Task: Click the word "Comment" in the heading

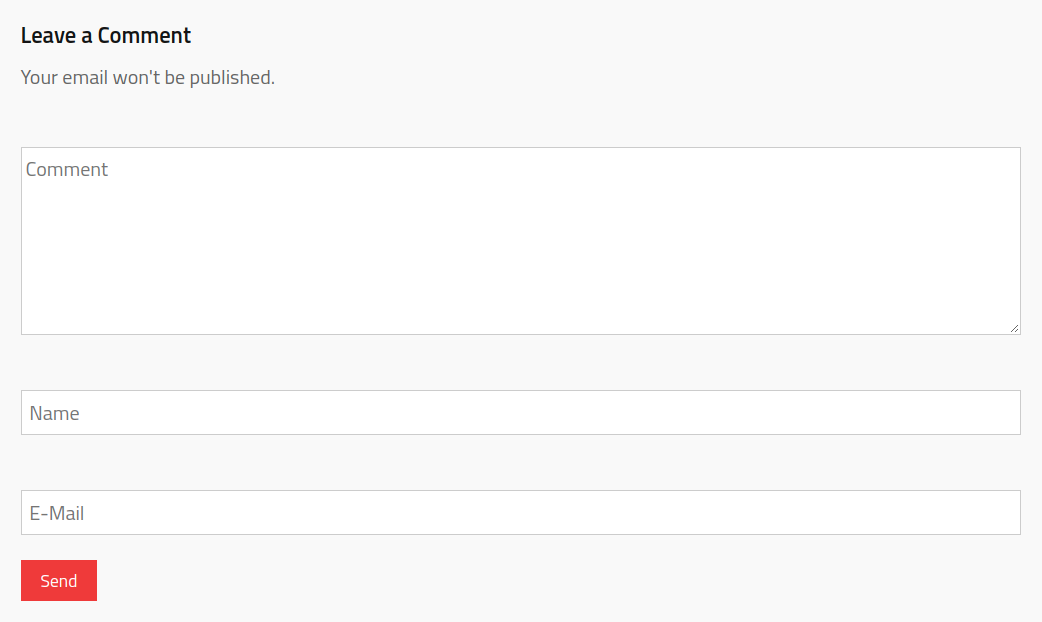Action: click(x=144, y=36)
